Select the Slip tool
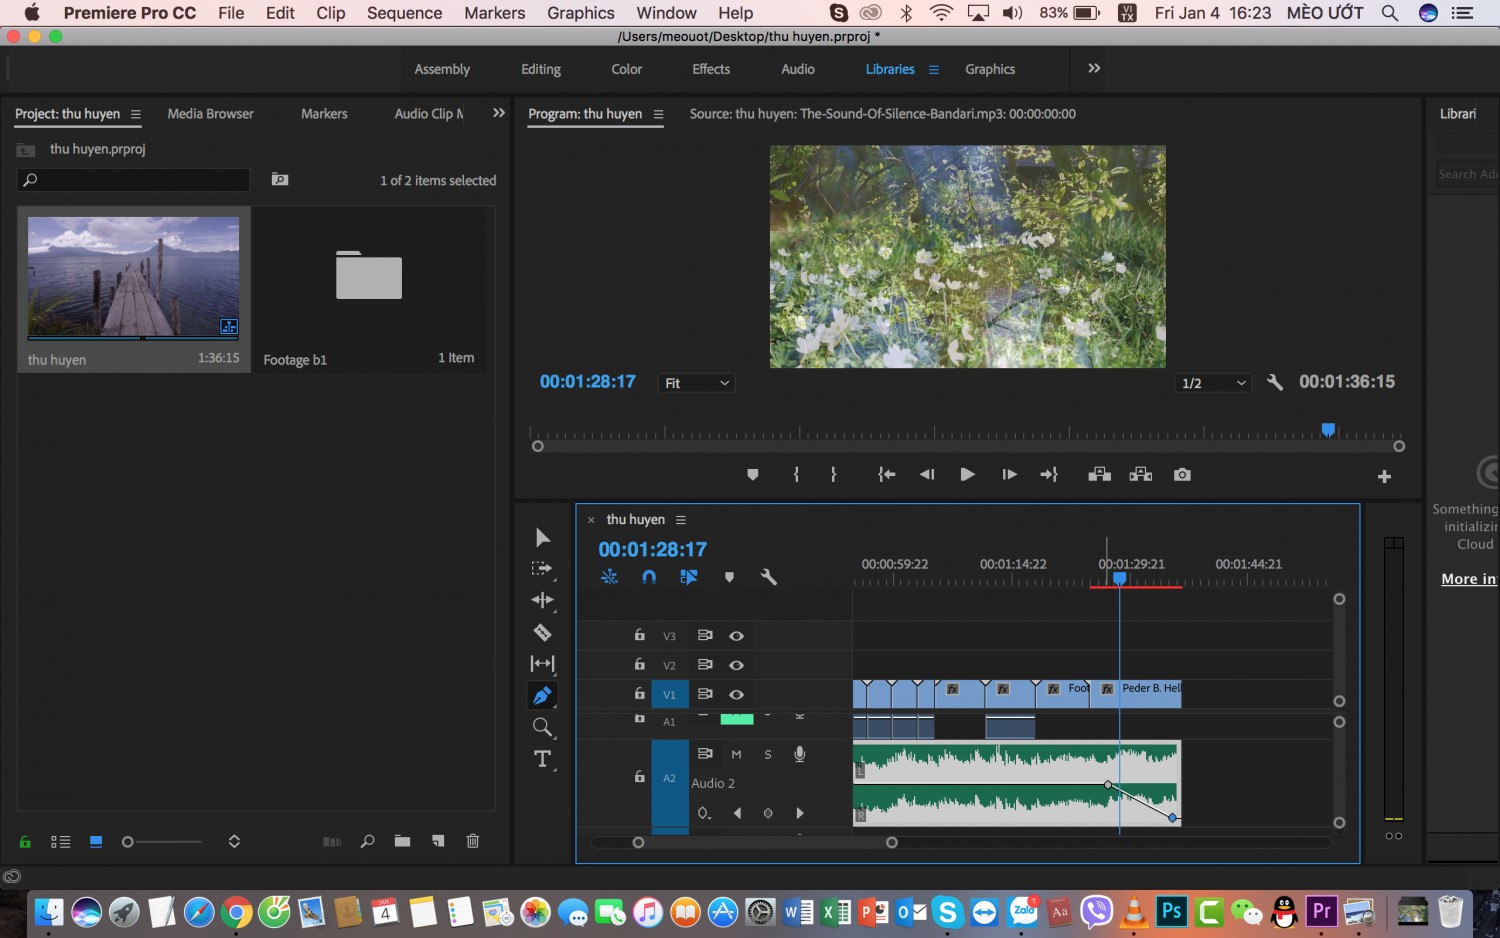 click(x=543, y=663)
